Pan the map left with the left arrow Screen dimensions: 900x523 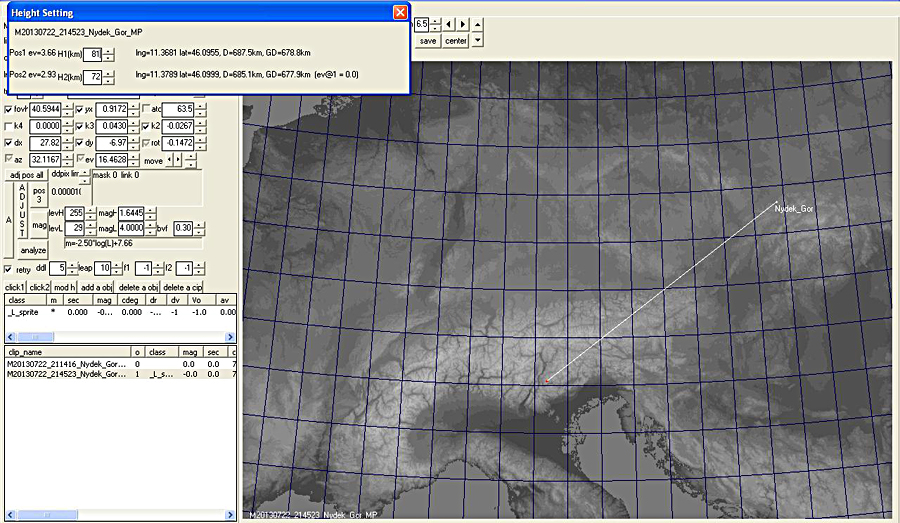coord(449,24)
